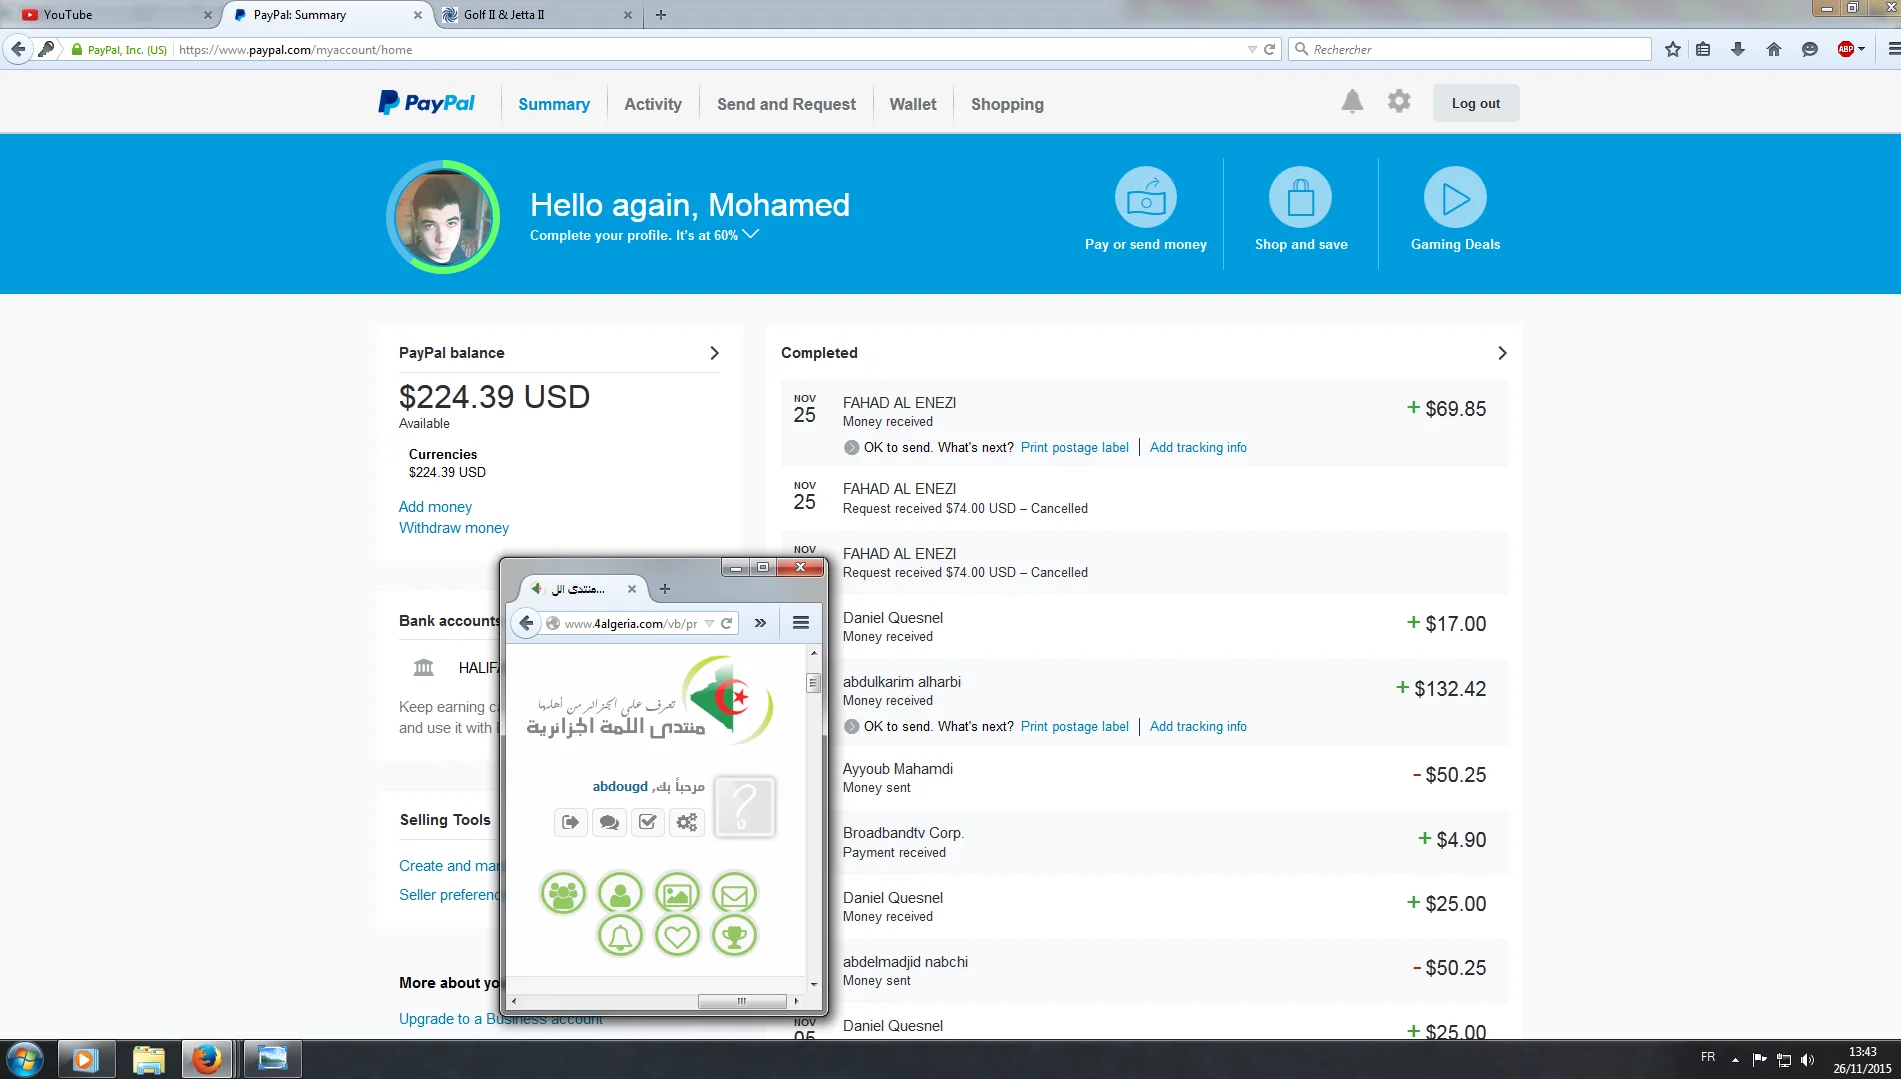
Task: Click the Gaming Deals play icon
Action: click(1455, 198)
